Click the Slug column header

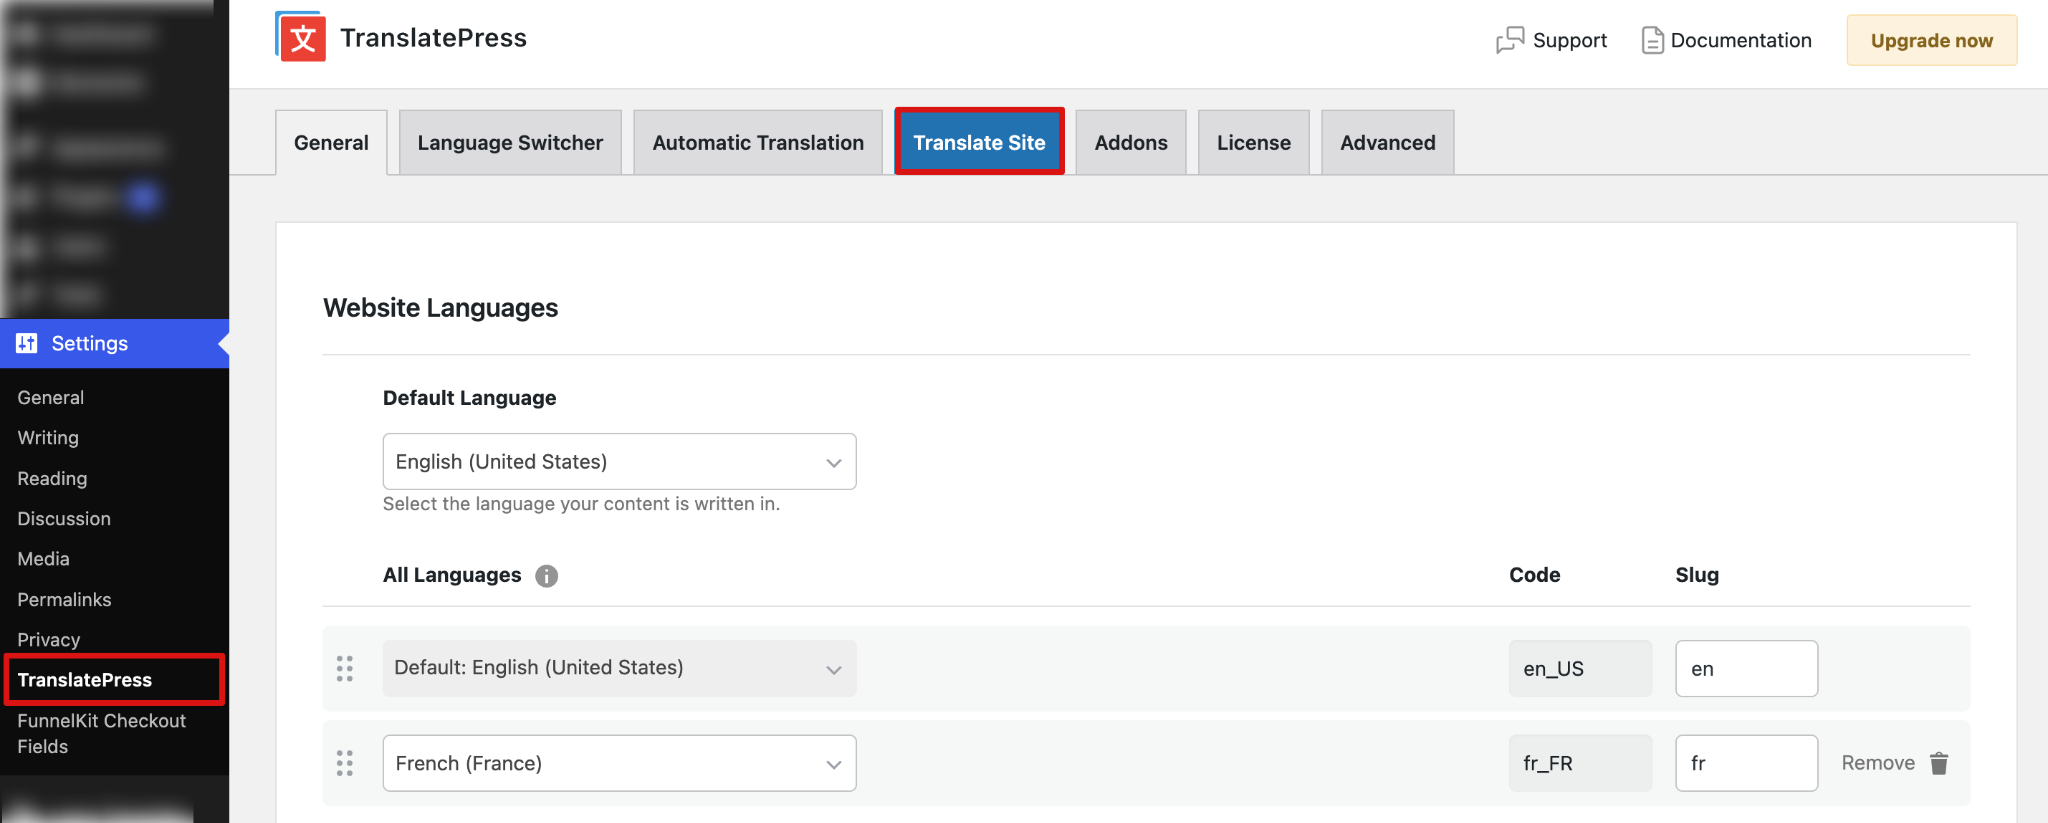pyautogui.click(x=1697, y=575)
